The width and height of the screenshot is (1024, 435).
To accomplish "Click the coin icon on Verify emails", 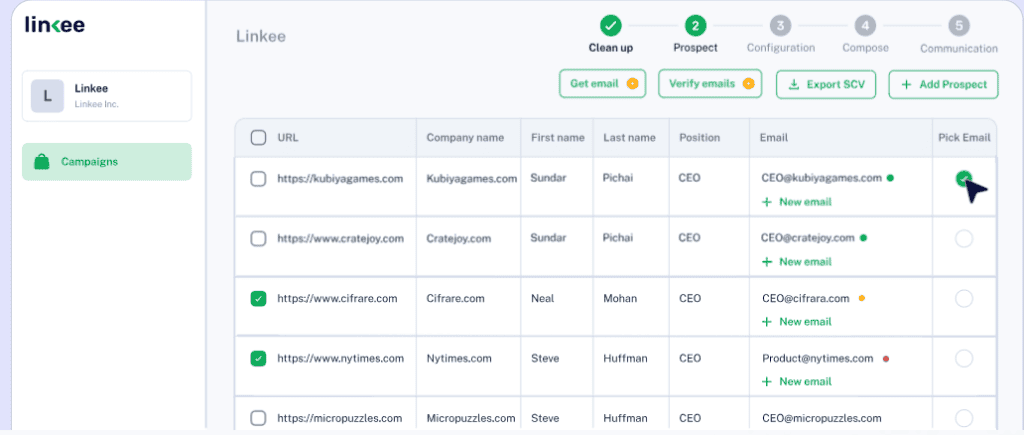I will (x=748, y=84).
